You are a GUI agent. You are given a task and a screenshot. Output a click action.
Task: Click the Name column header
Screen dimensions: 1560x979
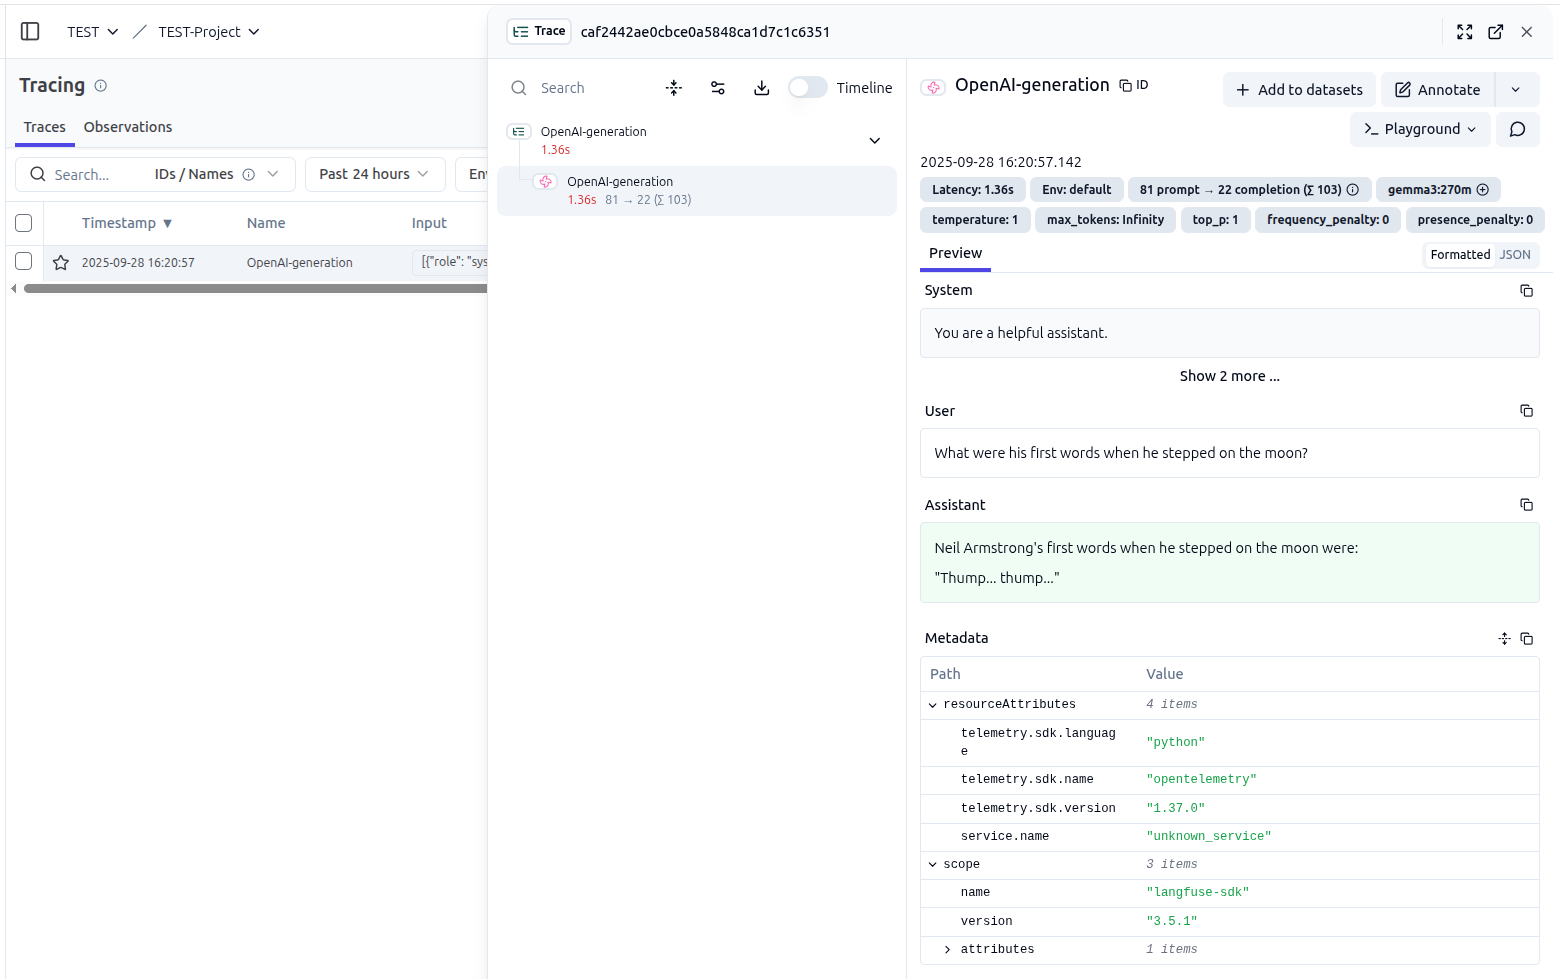(266, 223)
